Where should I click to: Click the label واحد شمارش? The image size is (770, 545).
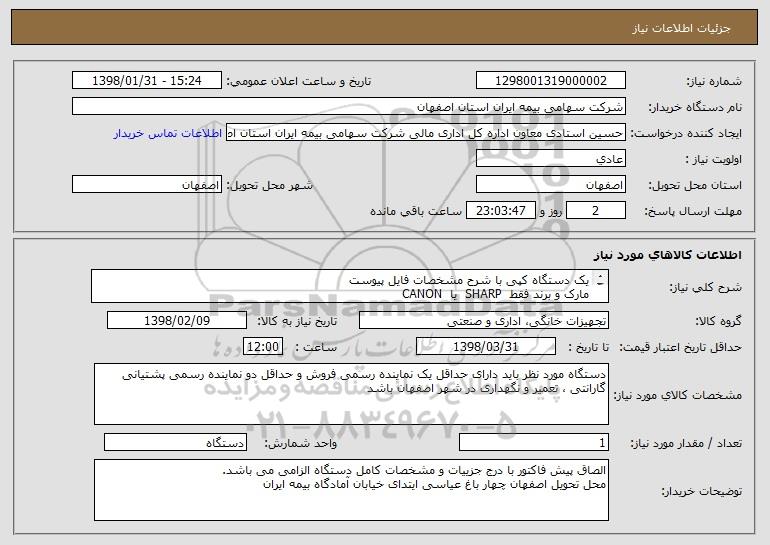(x=301, y=443)
